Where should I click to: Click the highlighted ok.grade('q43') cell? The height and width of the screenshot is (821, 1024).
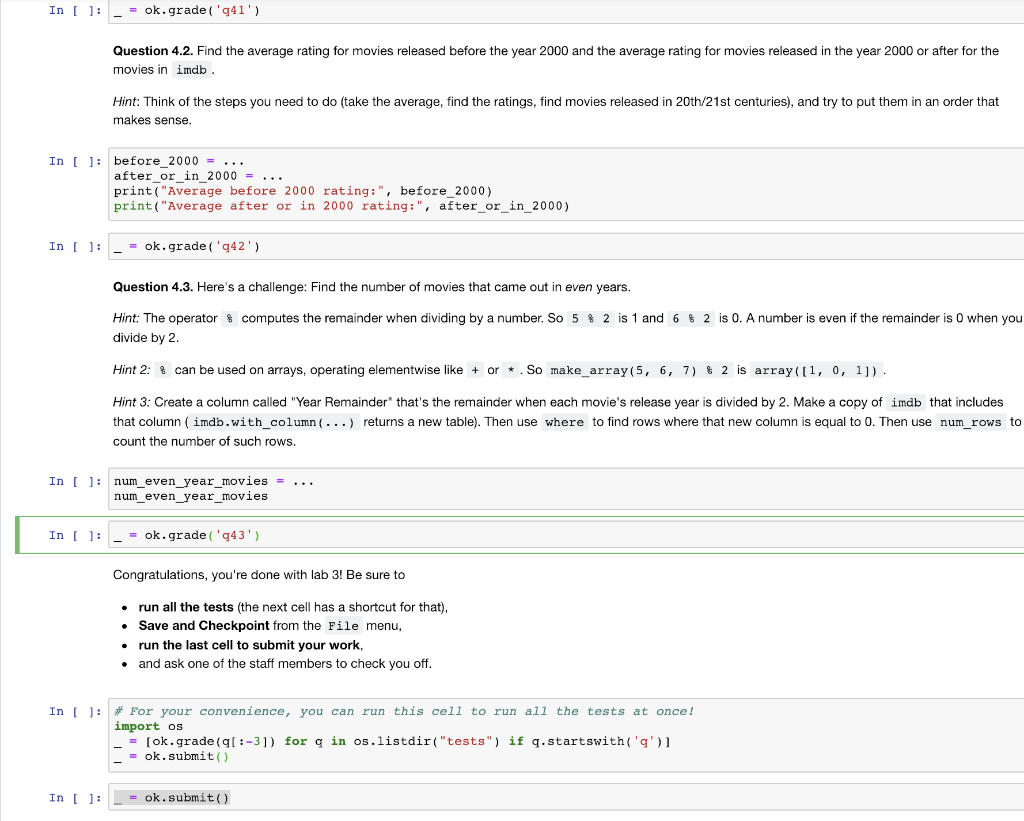pyautogui.click(x=300, y=535)
